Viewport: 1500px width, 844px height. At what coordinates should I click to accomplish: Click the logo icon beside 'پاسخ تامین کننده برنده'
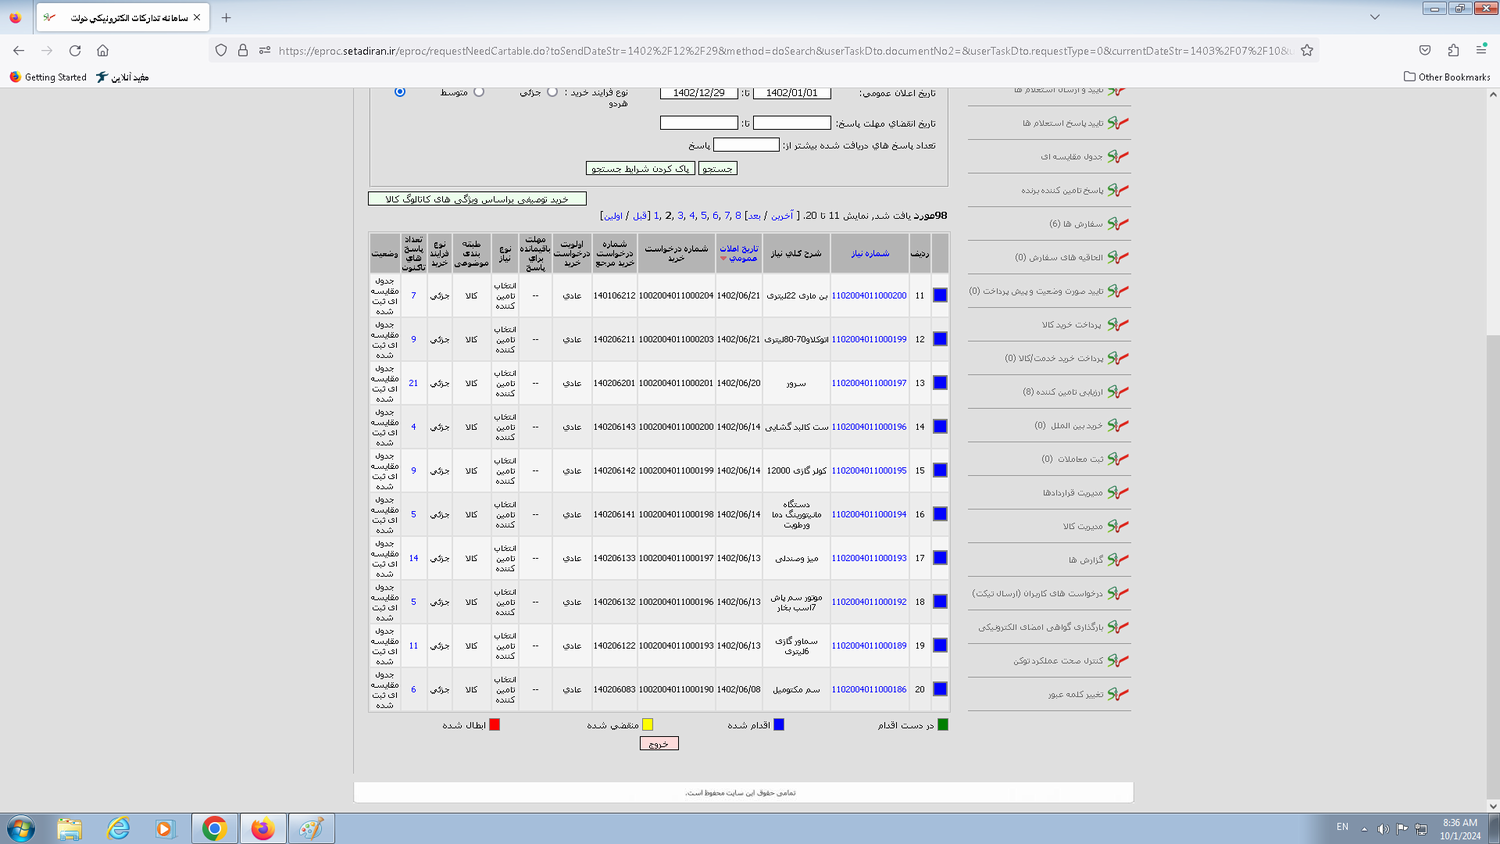click(x=1118, y=190)
